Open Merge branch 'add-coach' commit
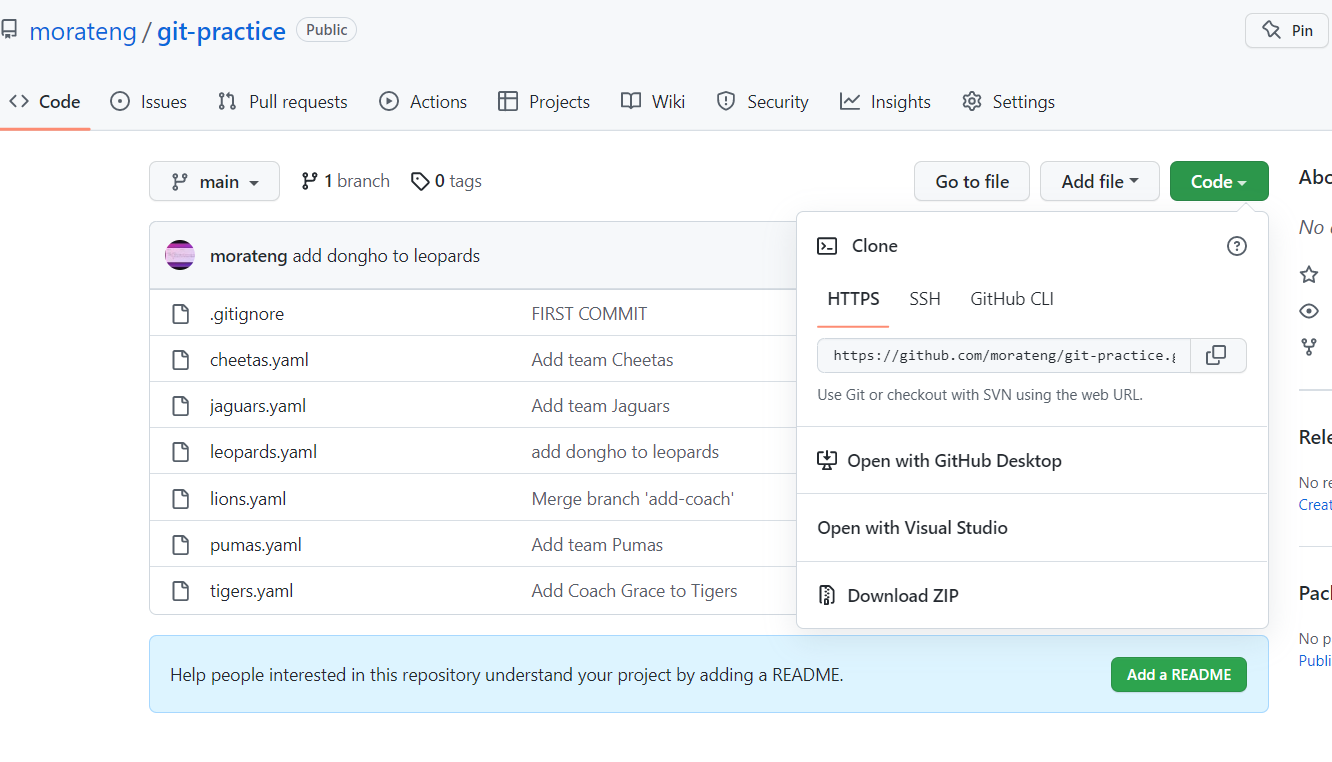The height and width of the screenshot is (762, 1332). (633, 499)
